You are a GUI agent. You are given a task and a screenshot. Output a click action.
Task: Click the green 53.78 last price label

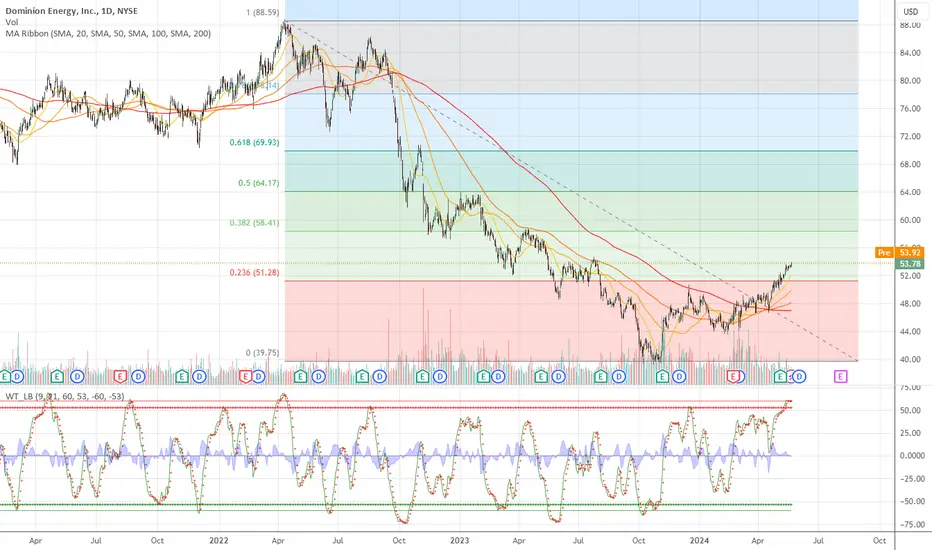pyautogui.click(x=910, y=263)
